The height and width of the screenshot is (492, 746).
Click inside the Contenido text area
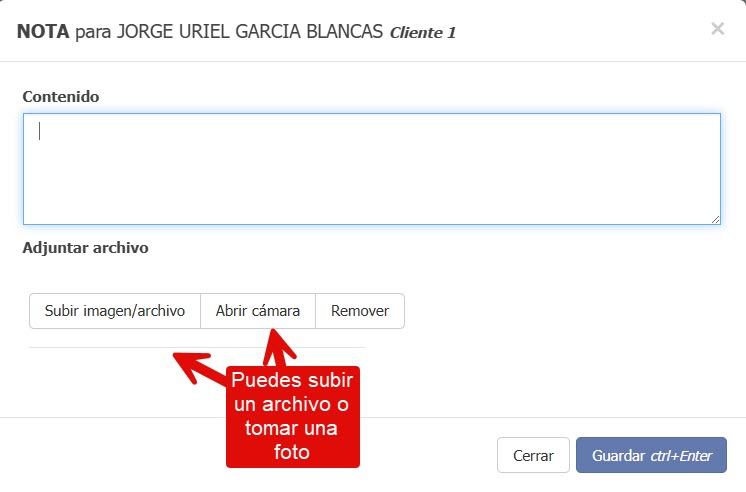(x=371, y=168)
